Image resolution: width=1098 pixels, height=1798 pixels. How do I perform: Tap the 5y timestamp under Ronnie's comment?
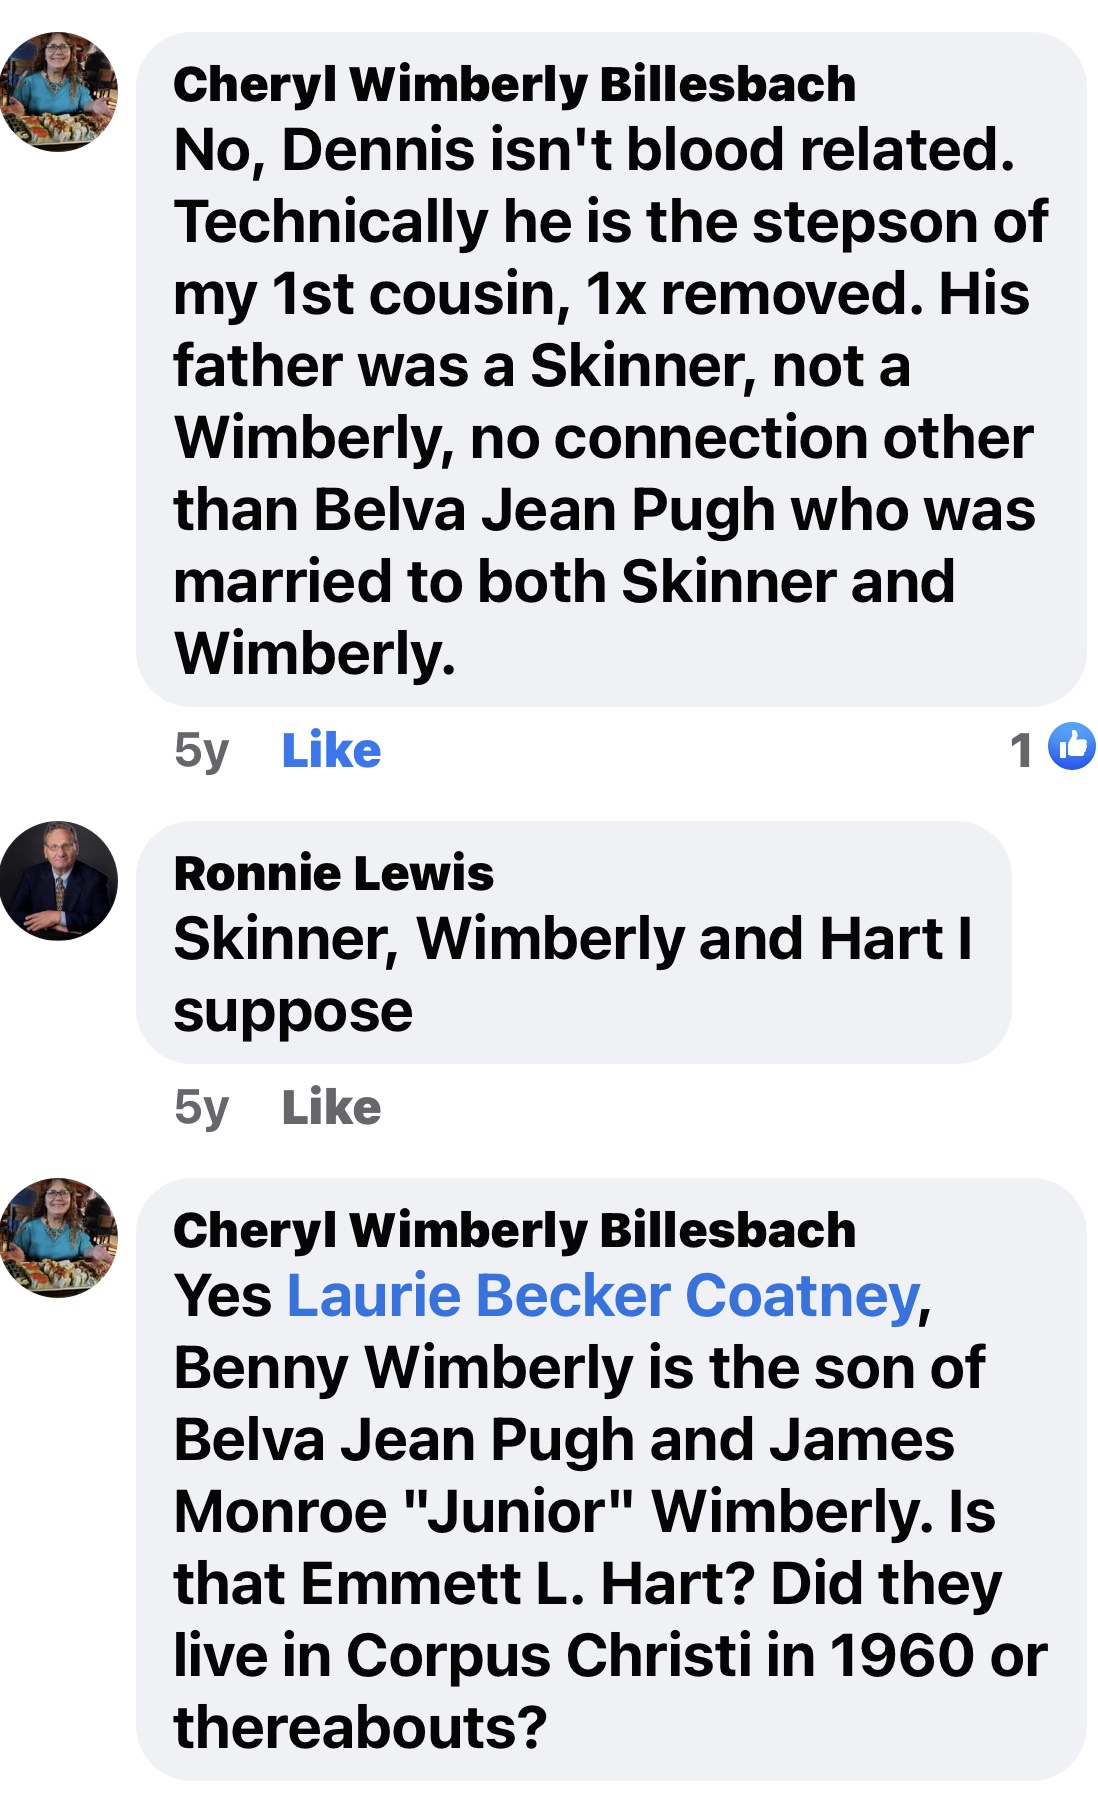pos(201,1107)
